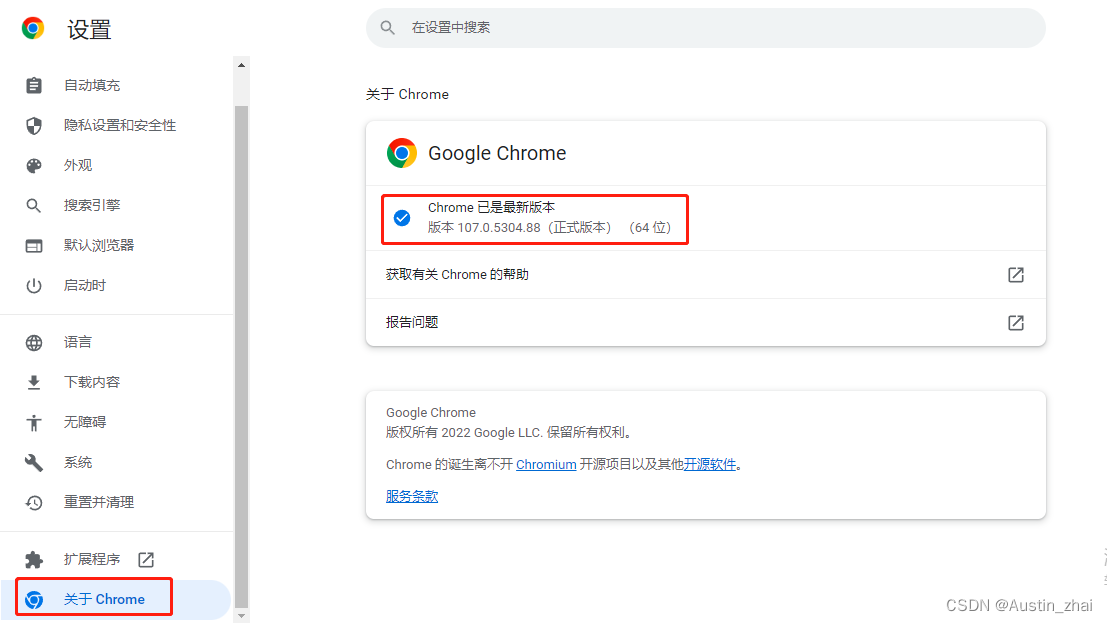Click the blue checkmark beside Chrome 已是最新版本
1107x623 pixels.
[x=402, y=218]
